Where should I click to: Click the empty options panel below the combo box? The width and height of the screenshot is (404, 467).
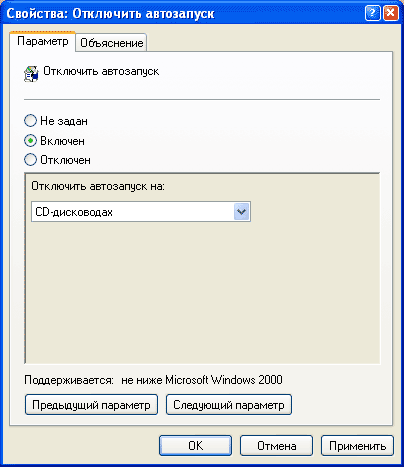coord(203,293)
